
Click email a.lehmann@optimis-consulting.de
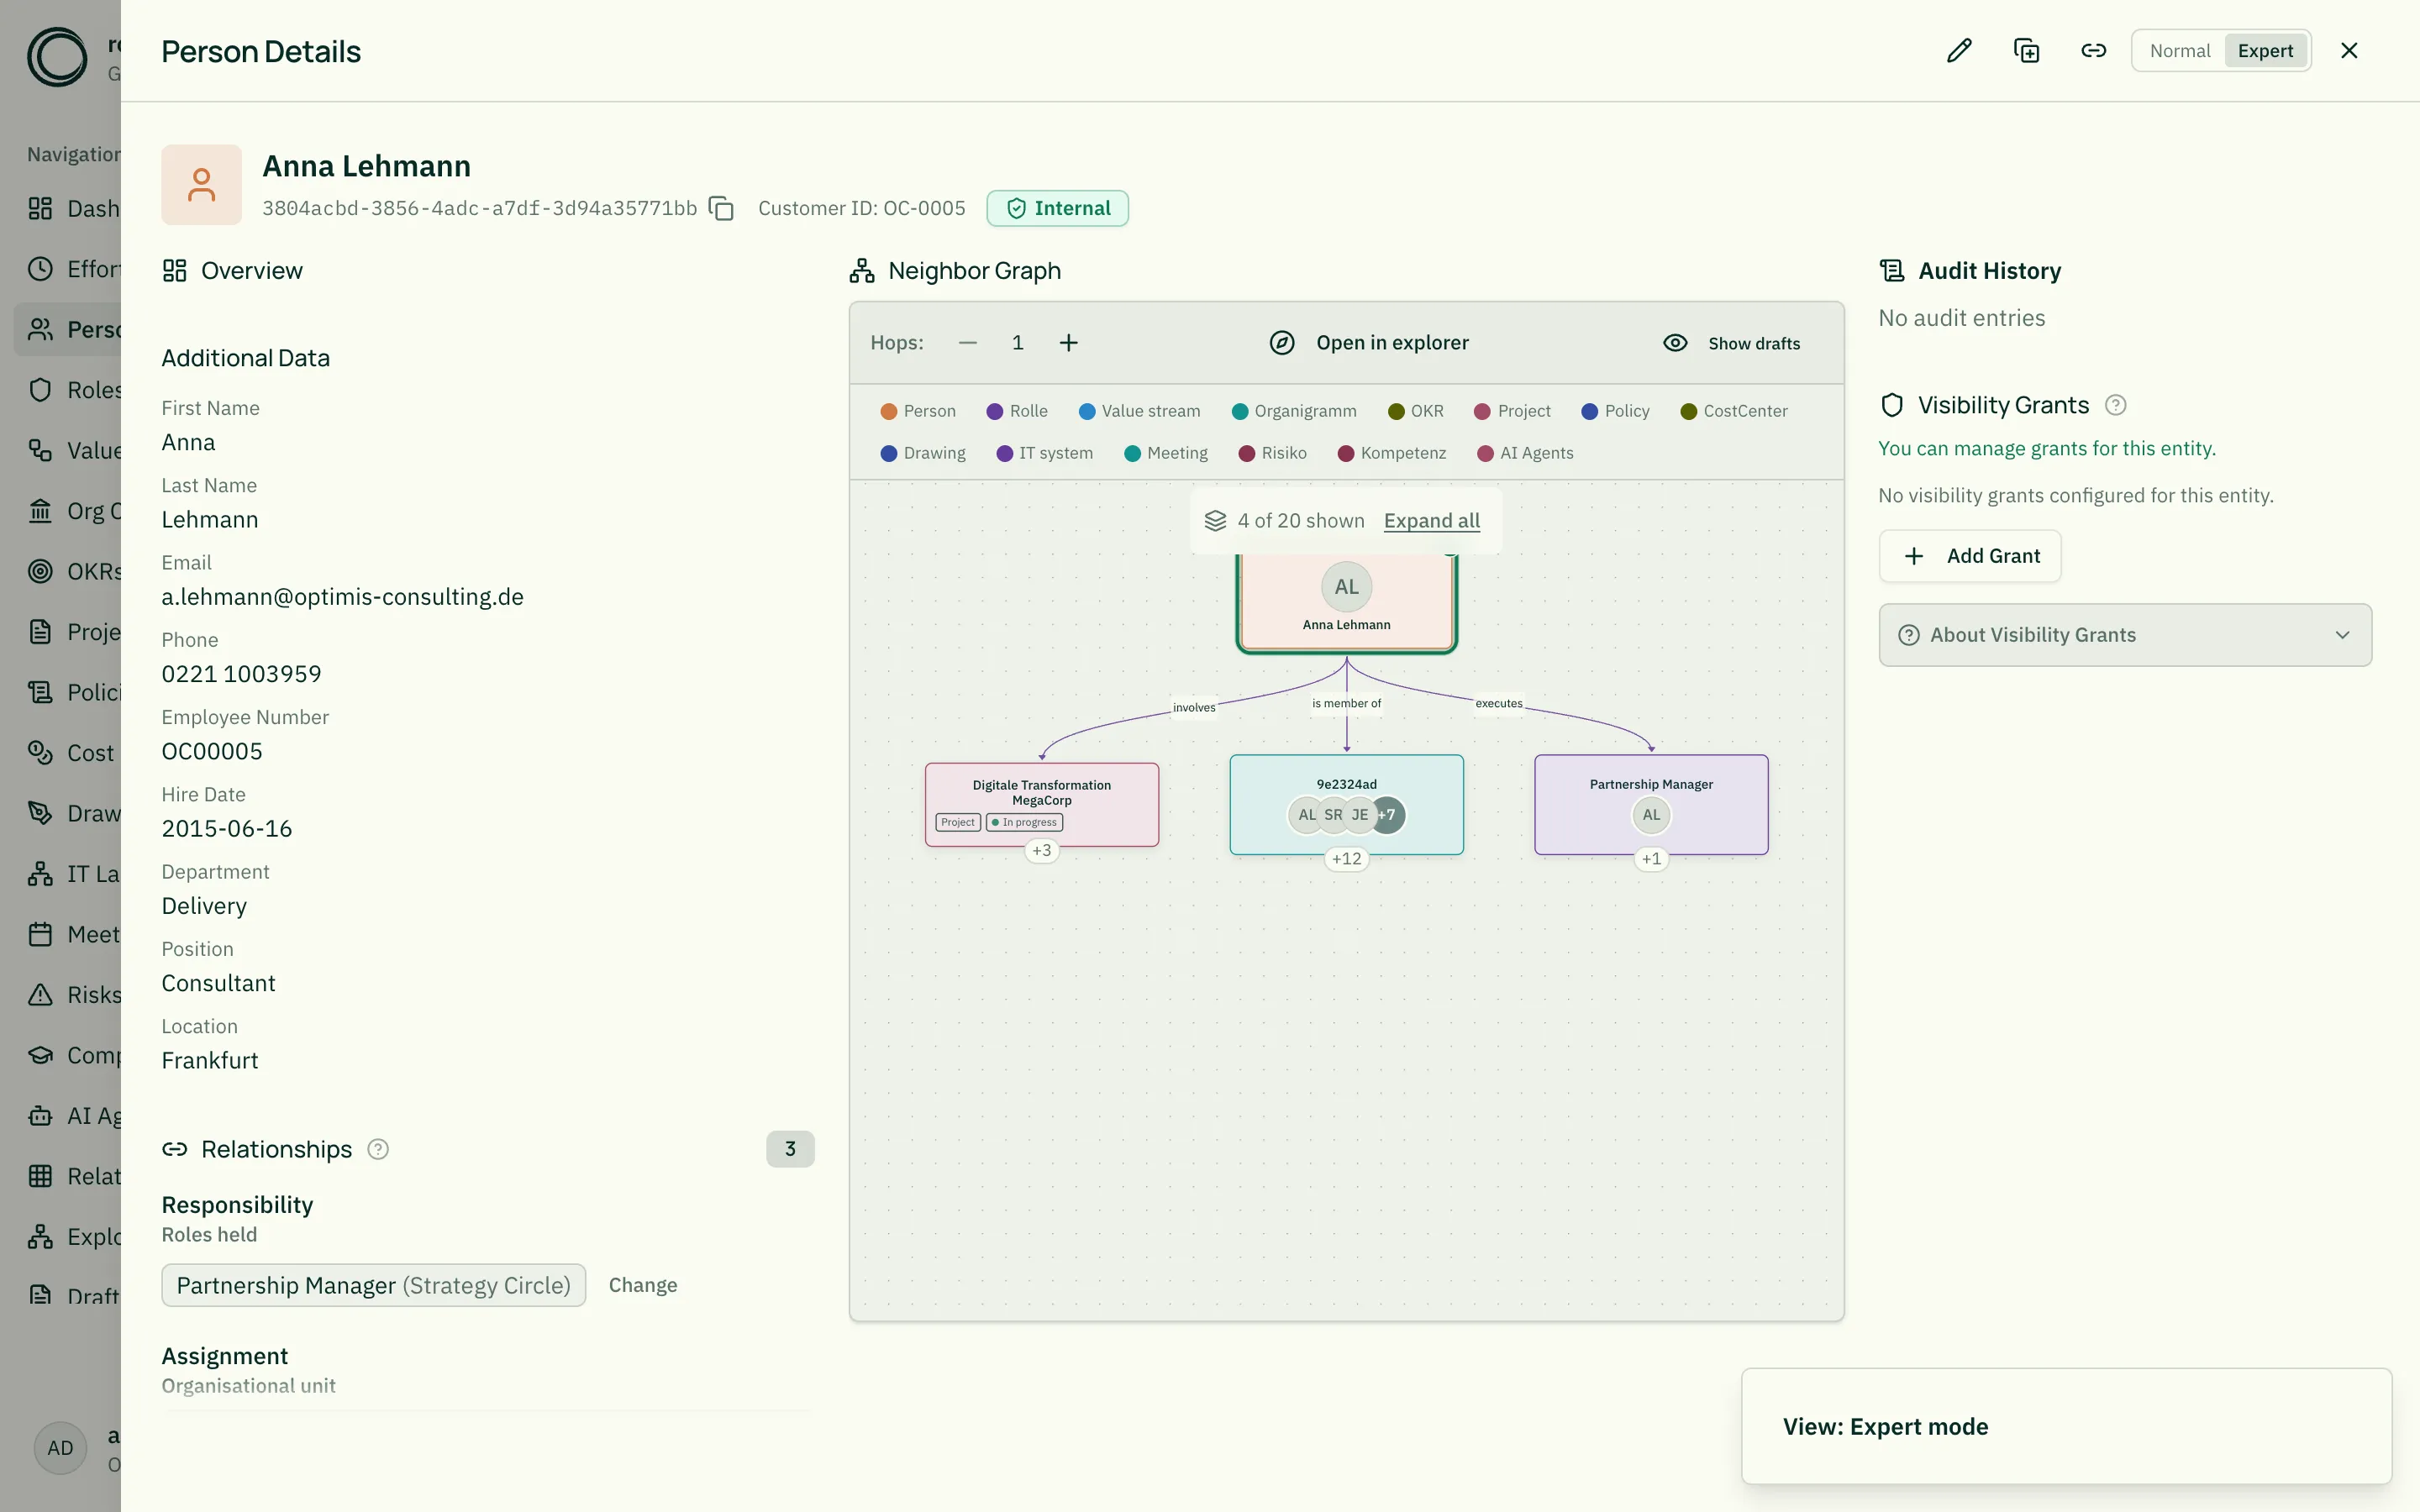(343, 597)
